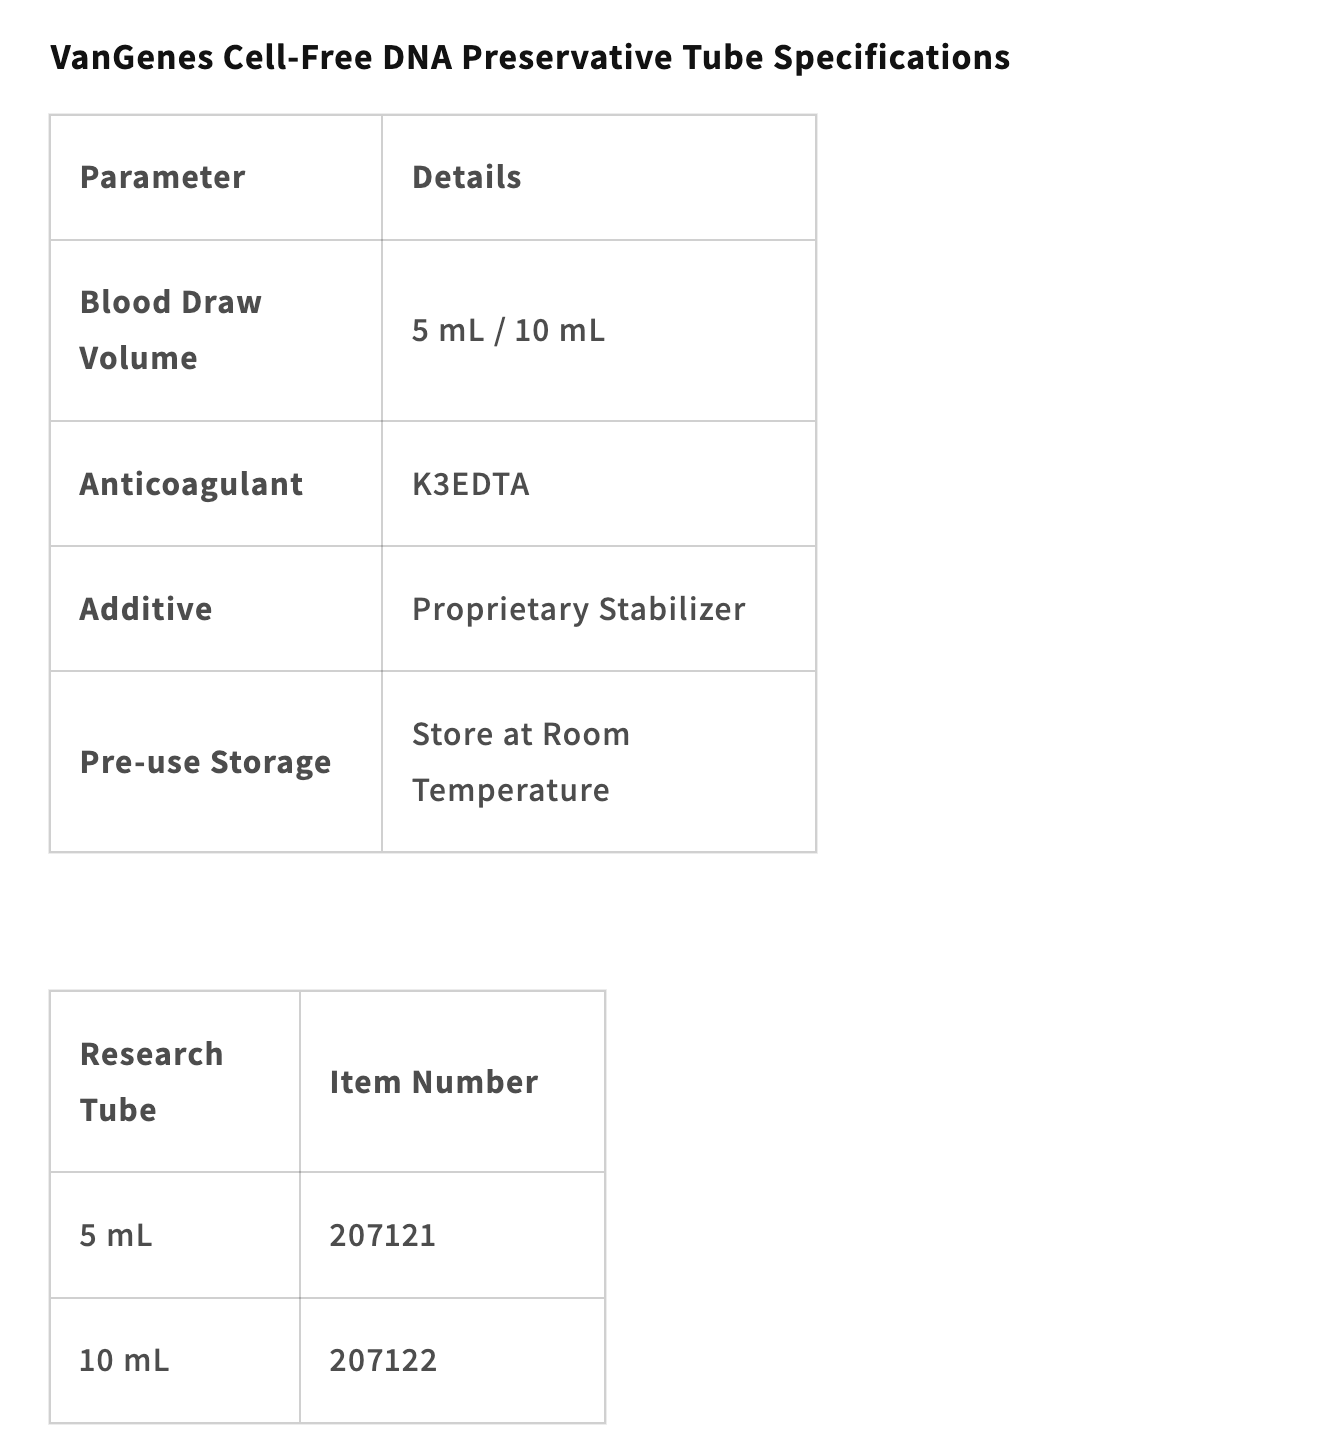Select the Additive row label
Screen dimensions: 1342x1446
[x=146, y=609]
